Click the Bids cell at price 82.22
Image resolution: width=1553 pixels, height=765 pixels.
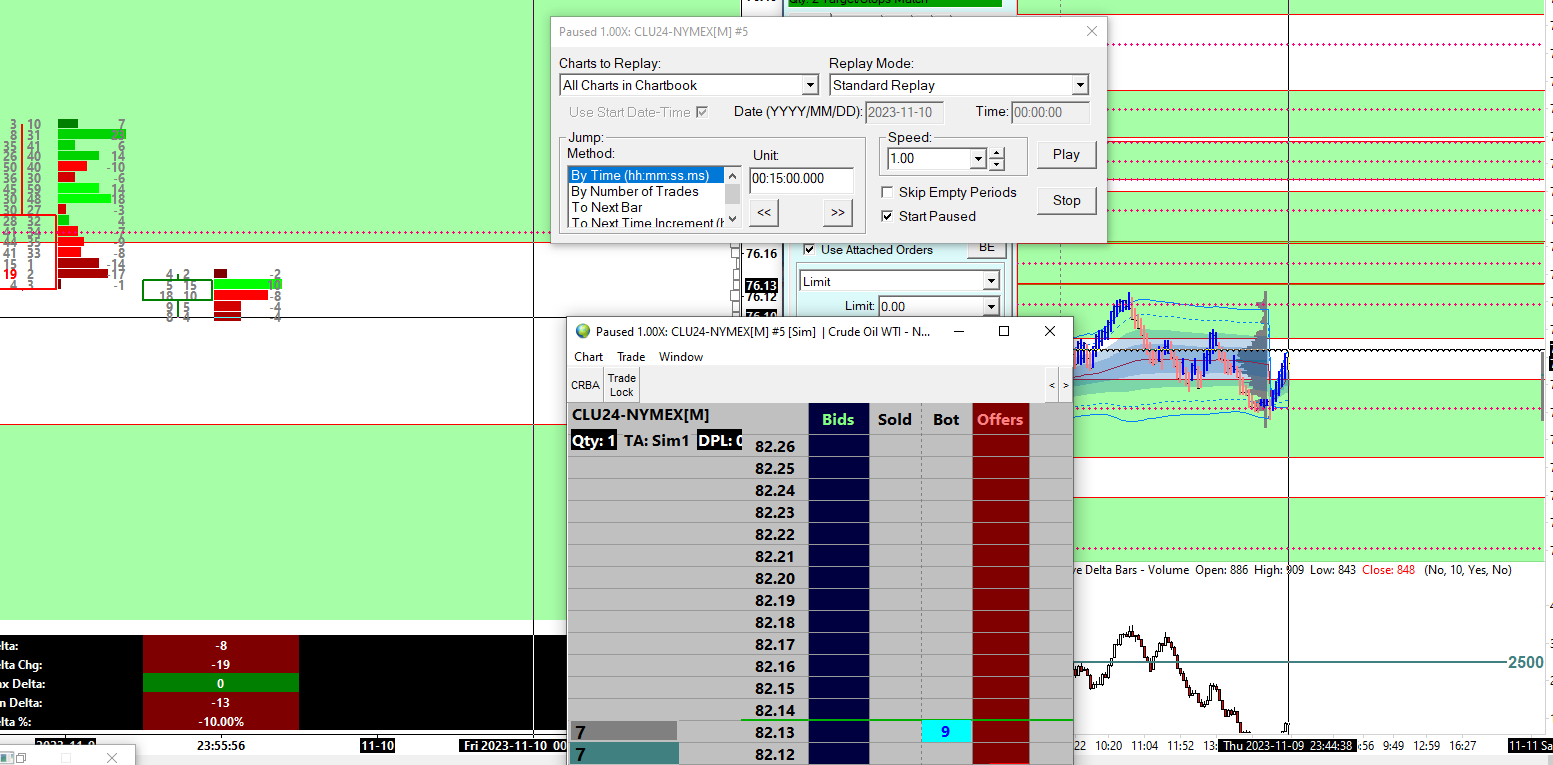click(x=838, y=534)
